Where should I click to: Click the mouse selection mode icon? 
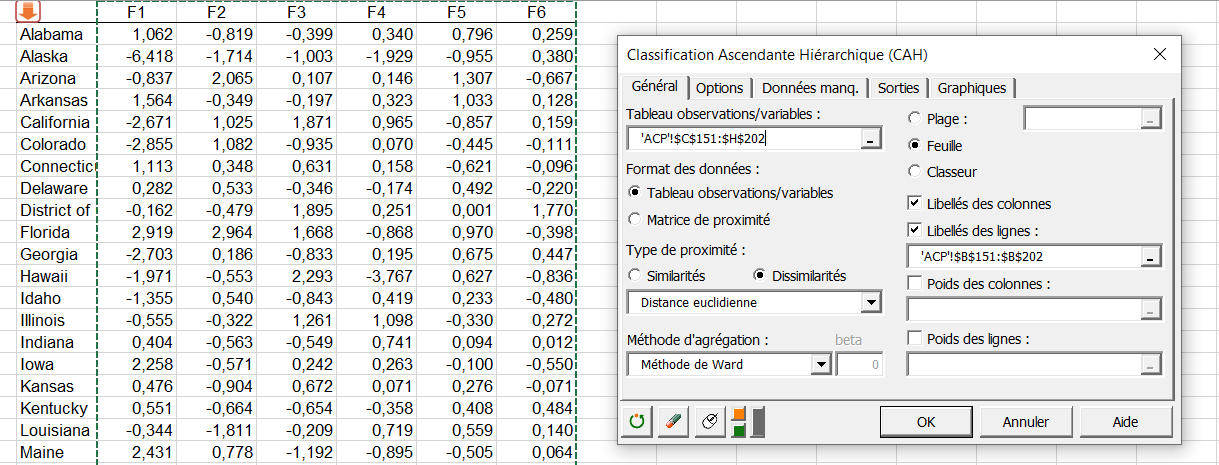tap(708, 422)
